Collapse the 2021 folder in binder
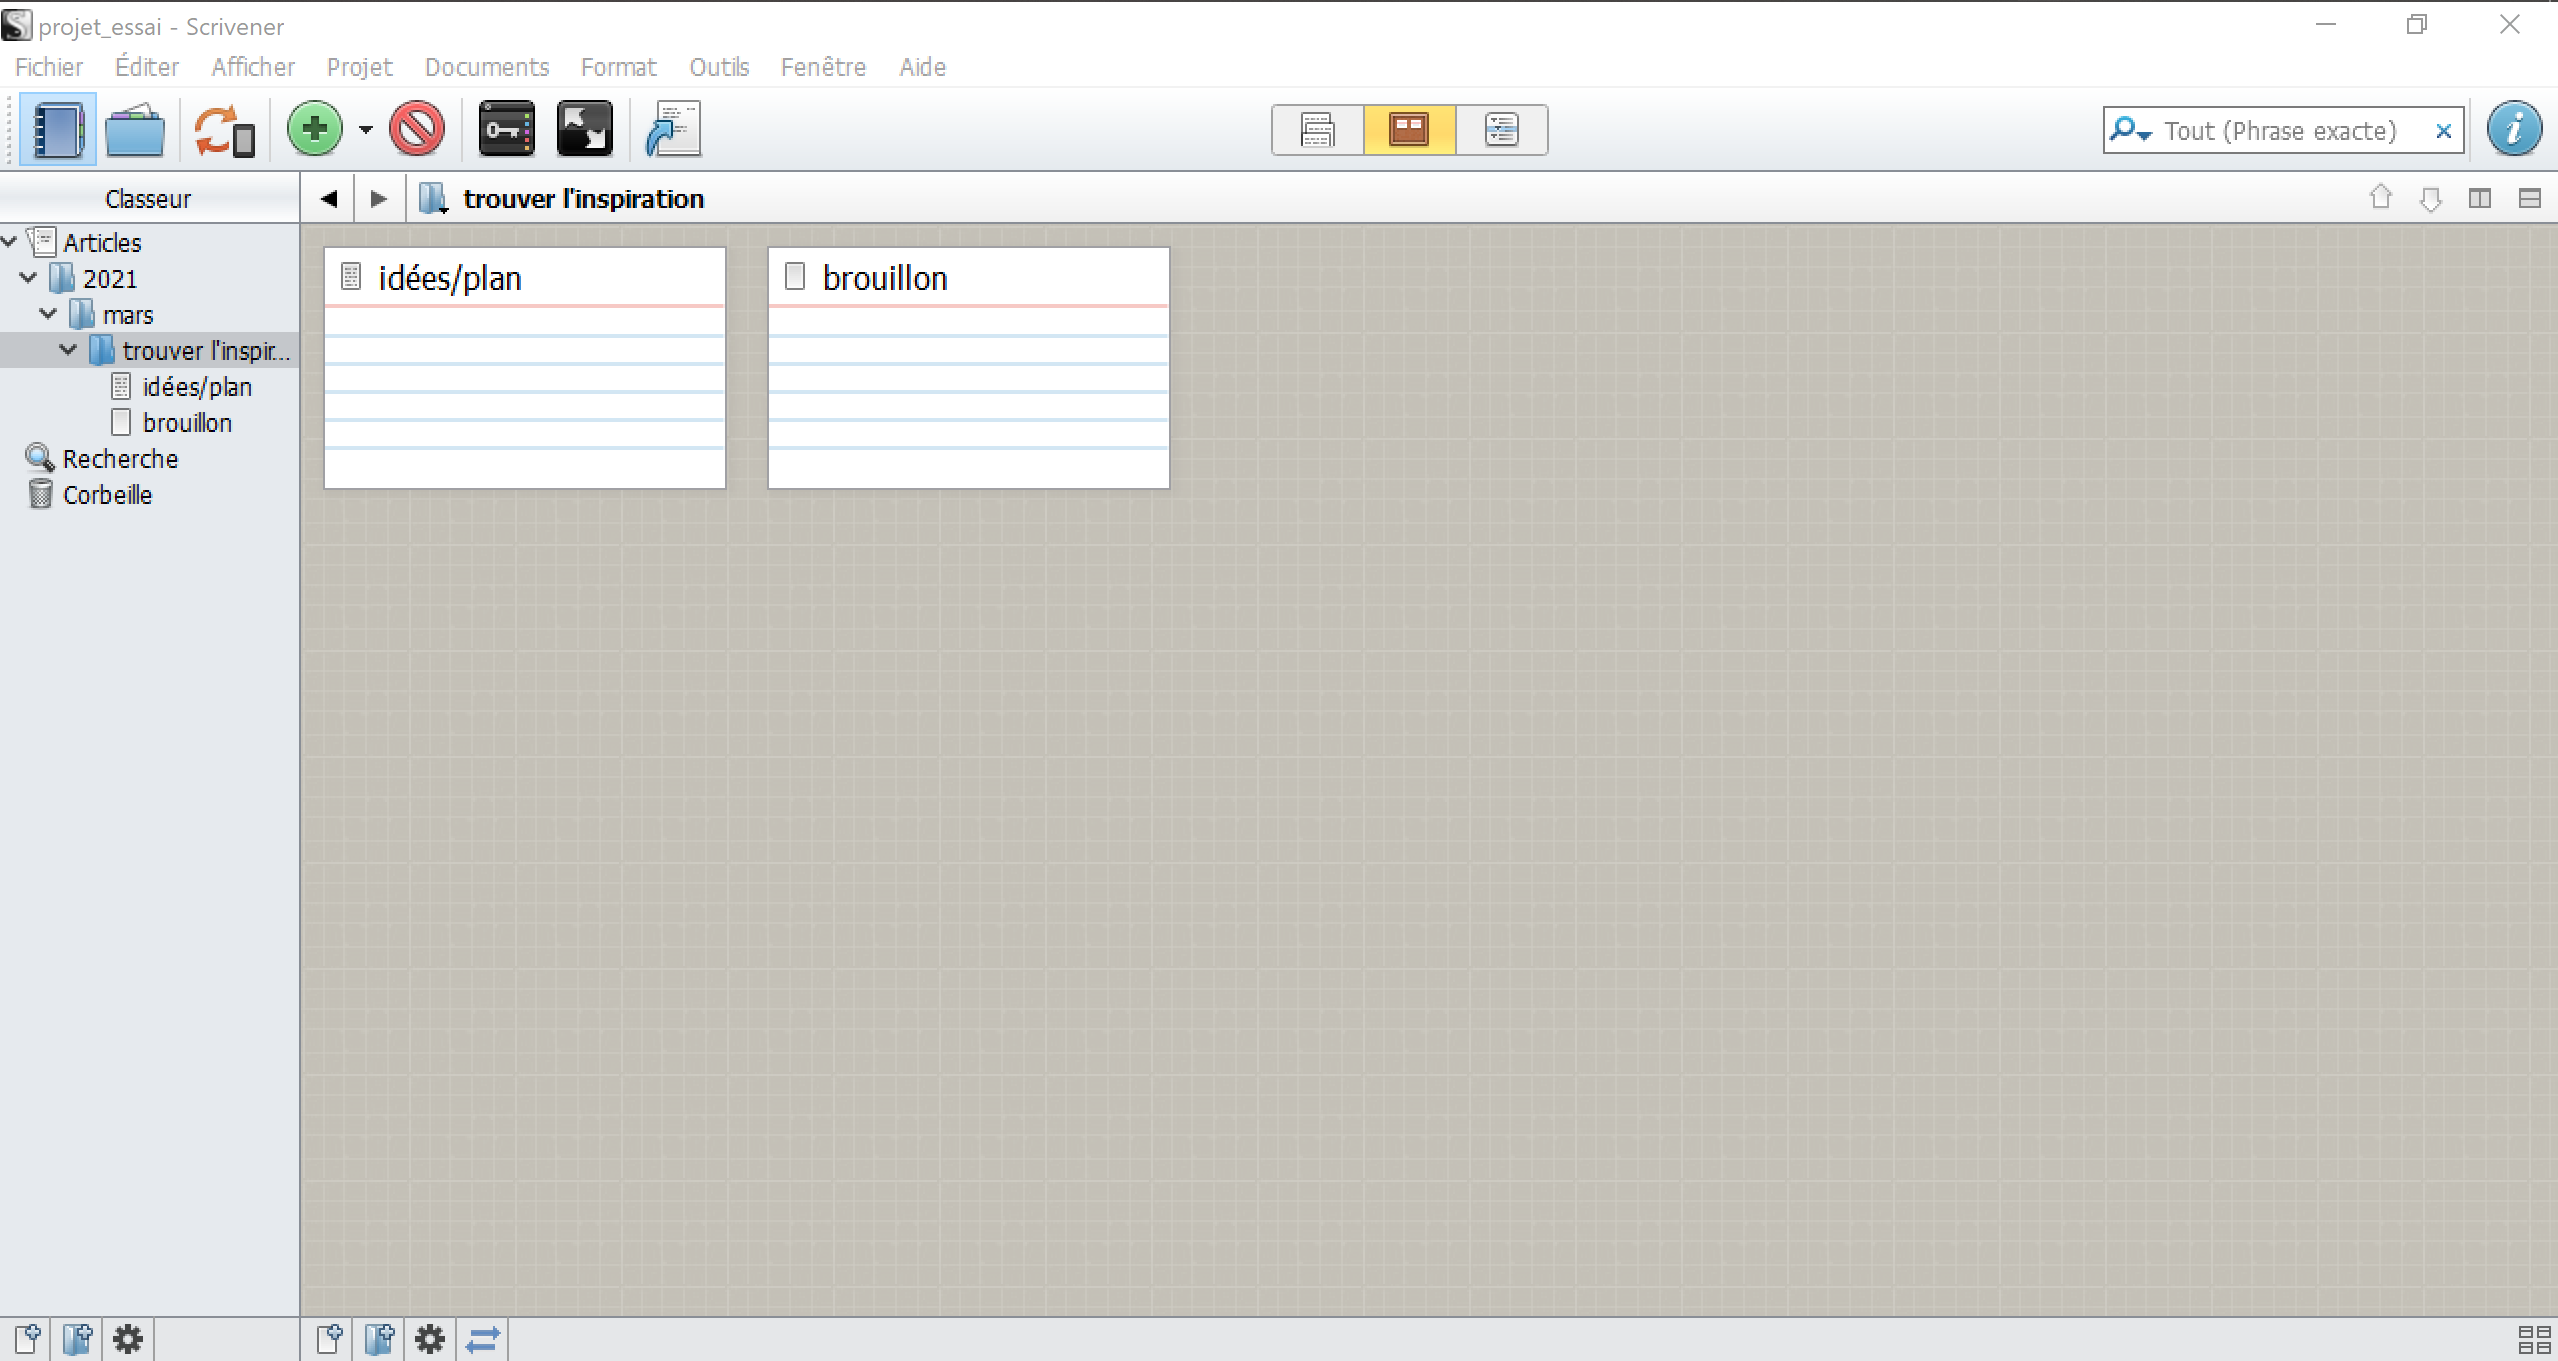The height and width of the screenshot is (1361, 2558). click(x=28, y=278)
